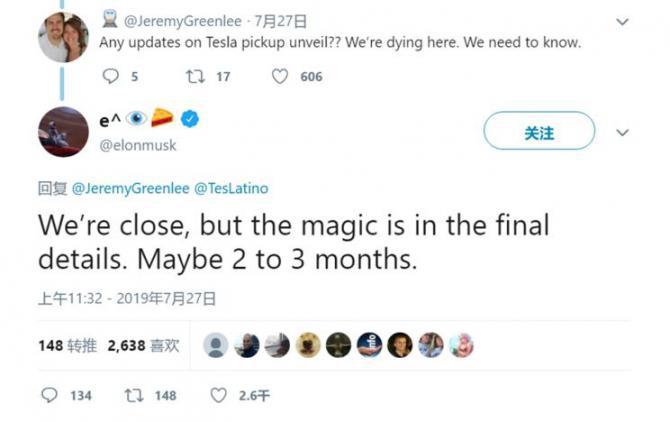Reply to Elon Musk's tweet
670x422 pixels.
pos(50,395)
